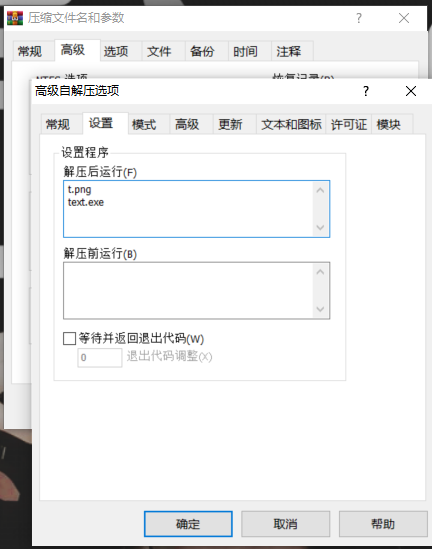
Task: Click the WinRAR icon in title bar
Action: click(x=15, y=18)
